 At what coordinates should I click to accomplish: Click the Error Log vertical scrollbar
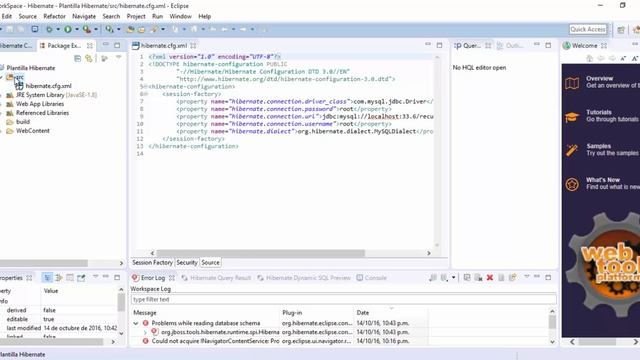click(552, 322)
